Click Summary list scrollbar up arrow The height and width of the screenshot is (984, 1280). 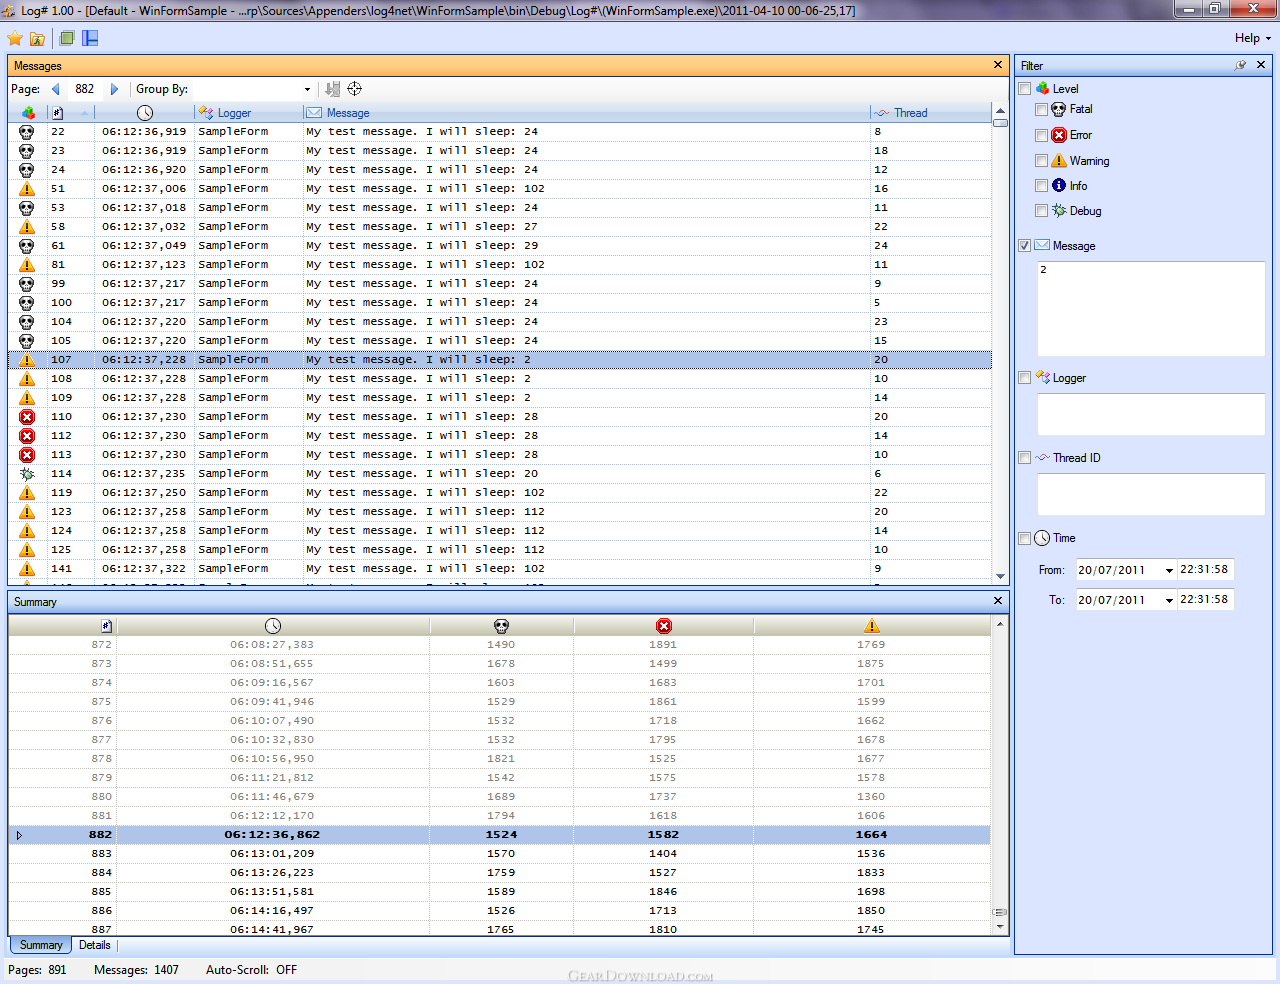pyautogui.click(x=999, y=624)
